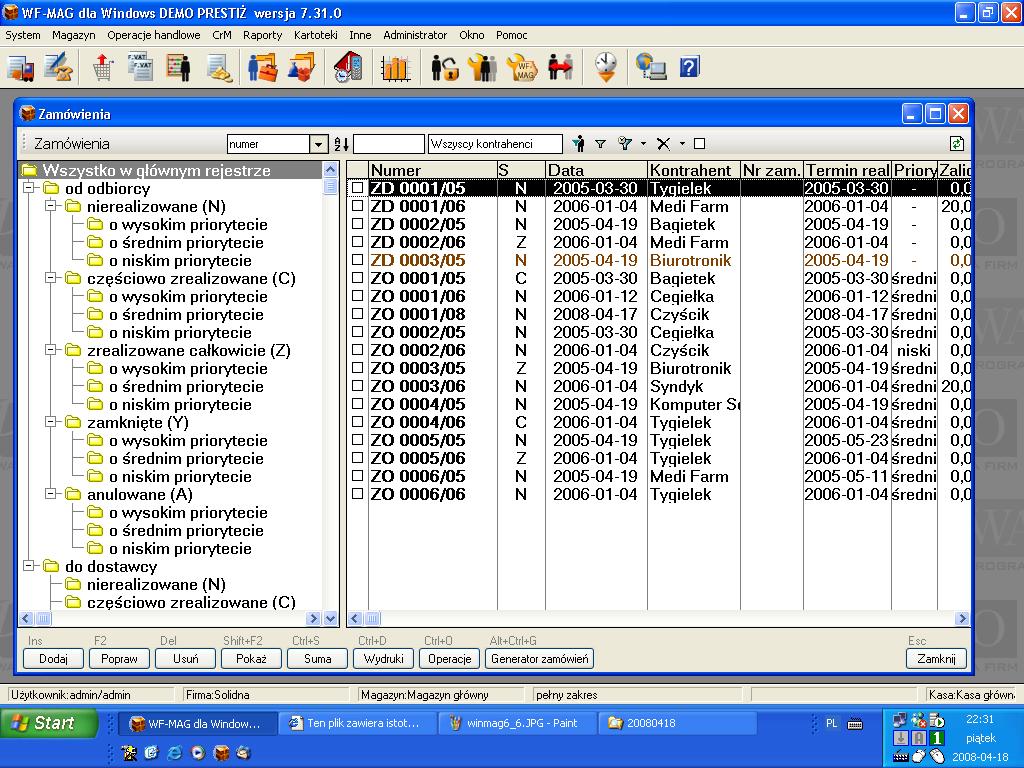Check the box next to ZO 0003/06
The width and height of the screenshot is (1024, 768).
[357, 387]
